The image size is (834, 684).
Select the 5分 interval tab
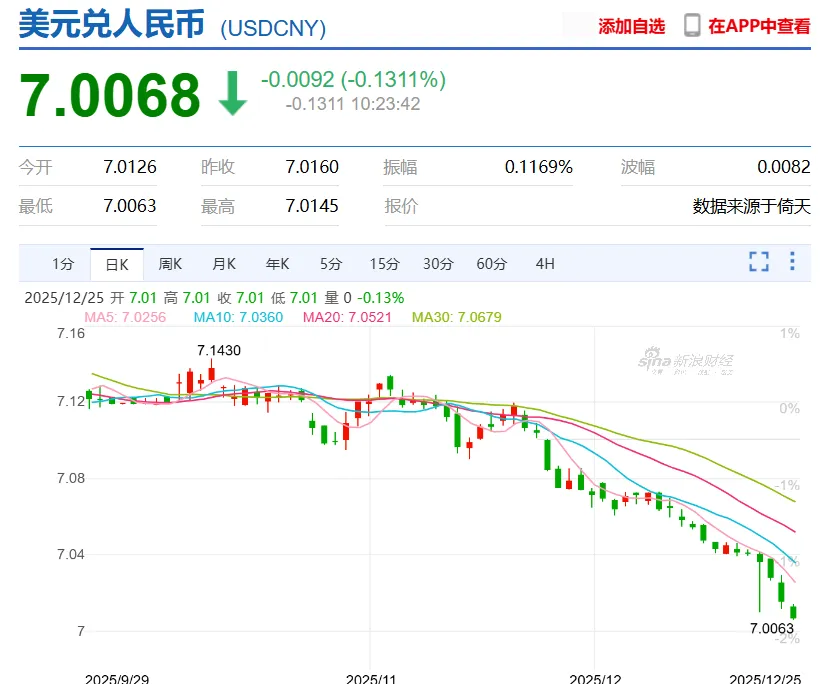pyautogui.click(x=331, y=264)
